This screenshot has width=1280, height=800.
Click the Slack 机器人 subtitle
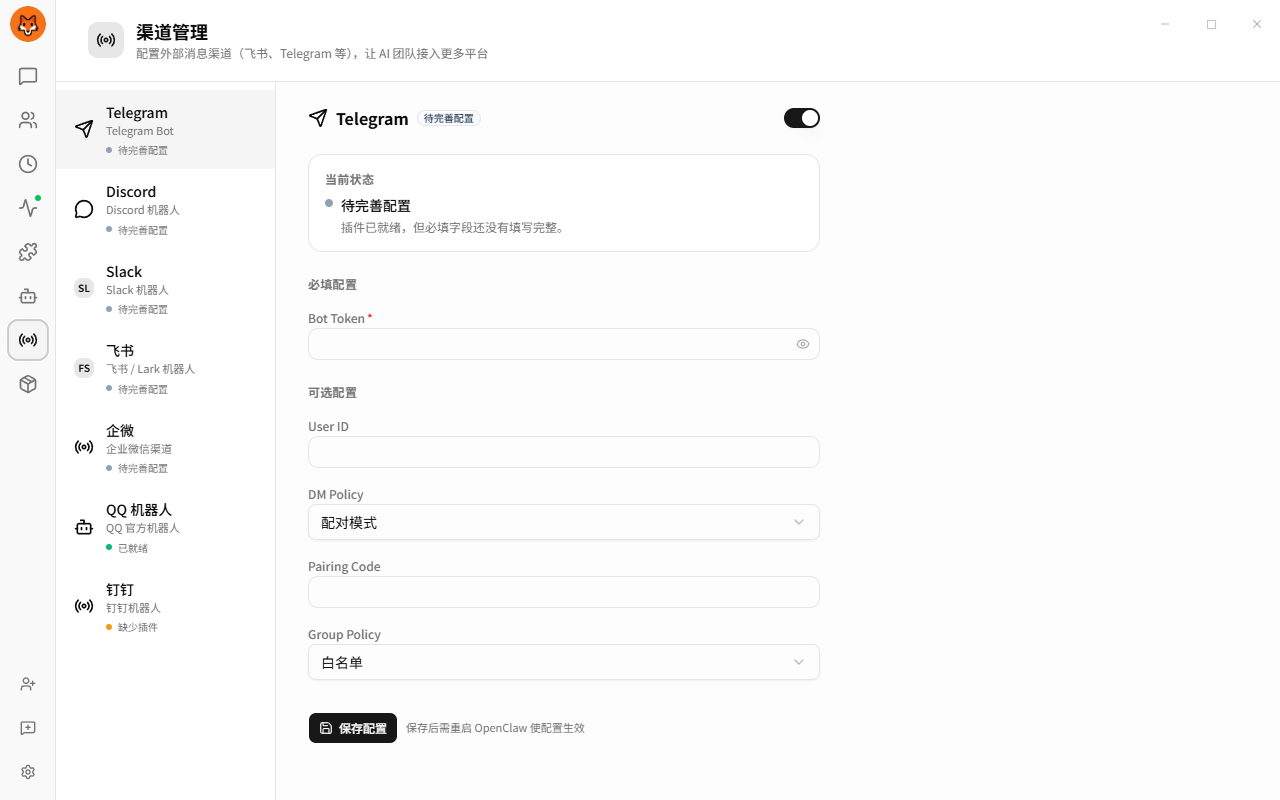coord(138,290)
